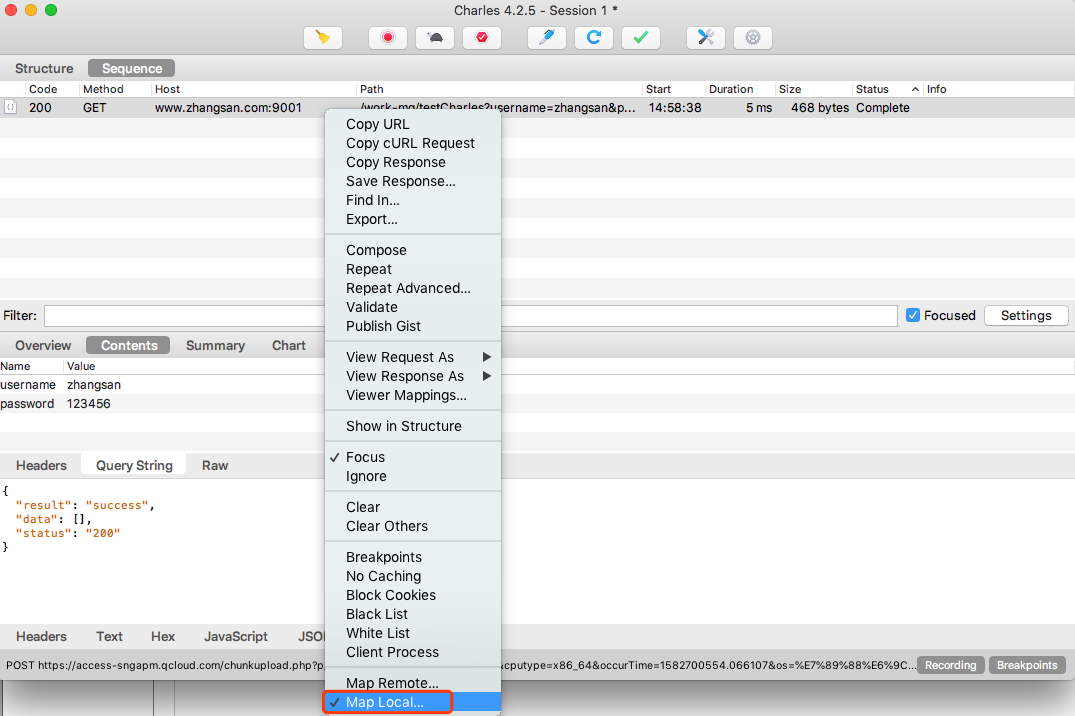Select the www.zhangsan.com:9001 request row

[x=538, y=108]
